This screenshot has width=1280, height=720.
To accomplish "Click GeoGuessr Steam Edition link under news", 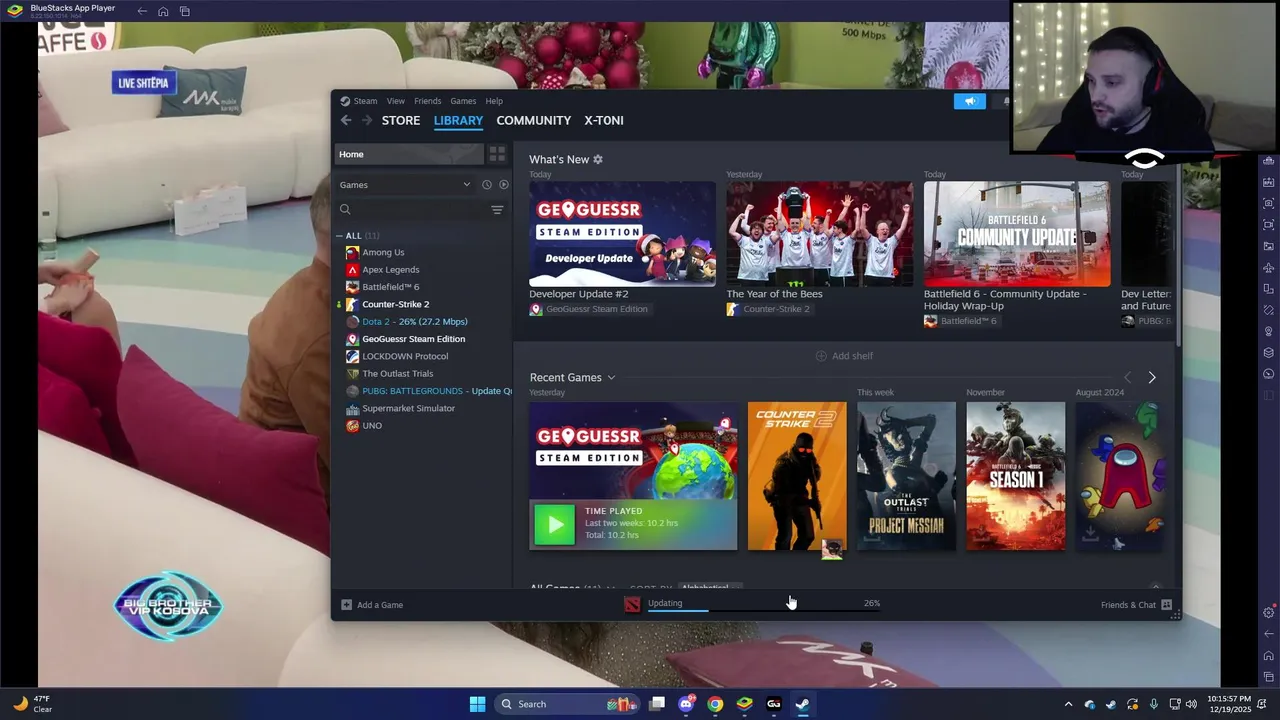I will pos(597,309).
